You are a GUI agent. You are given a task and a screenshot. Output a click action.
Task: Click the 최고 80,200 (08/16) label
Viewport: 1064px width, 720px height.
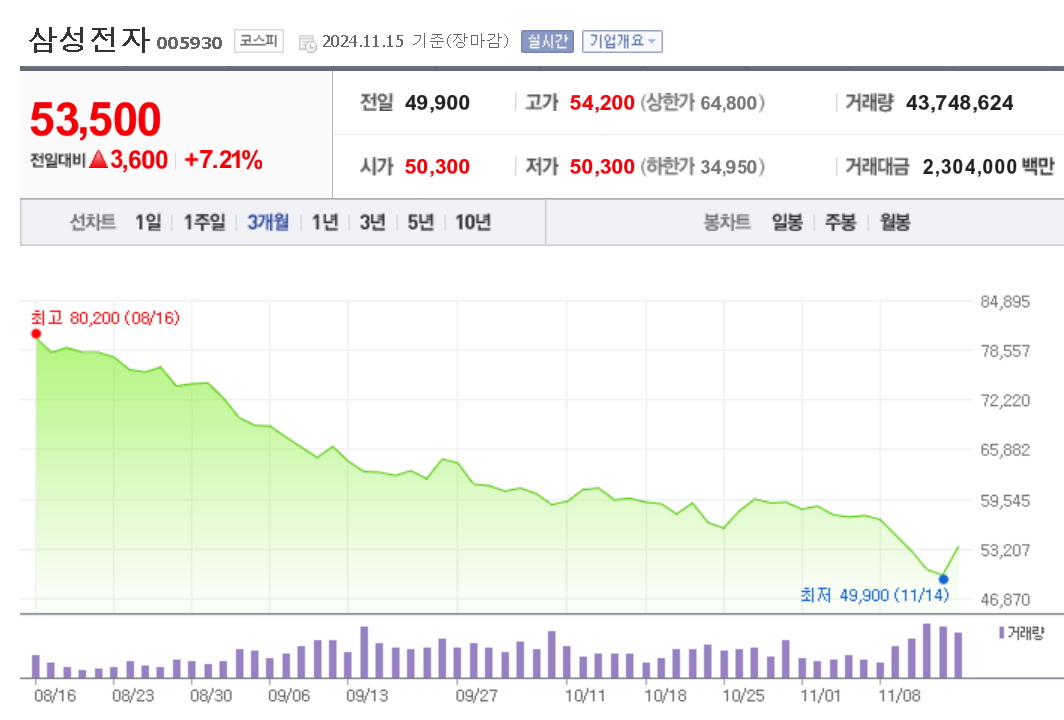(105, 318)
